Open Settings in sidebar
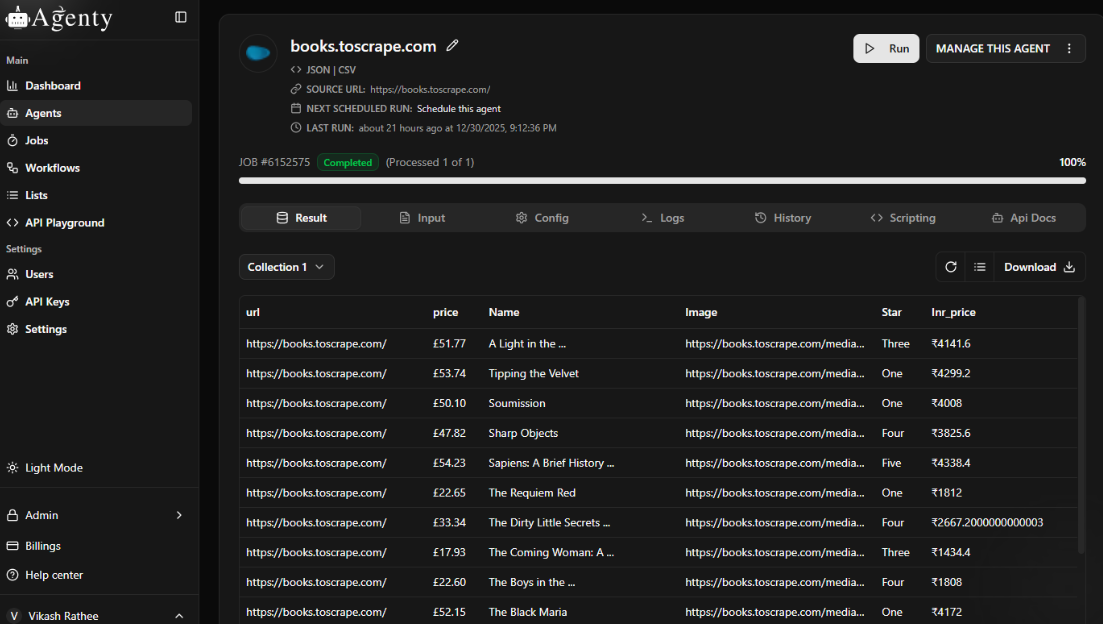The width and height of the screenshot is (1103, 624). click(x=46, y=329)
